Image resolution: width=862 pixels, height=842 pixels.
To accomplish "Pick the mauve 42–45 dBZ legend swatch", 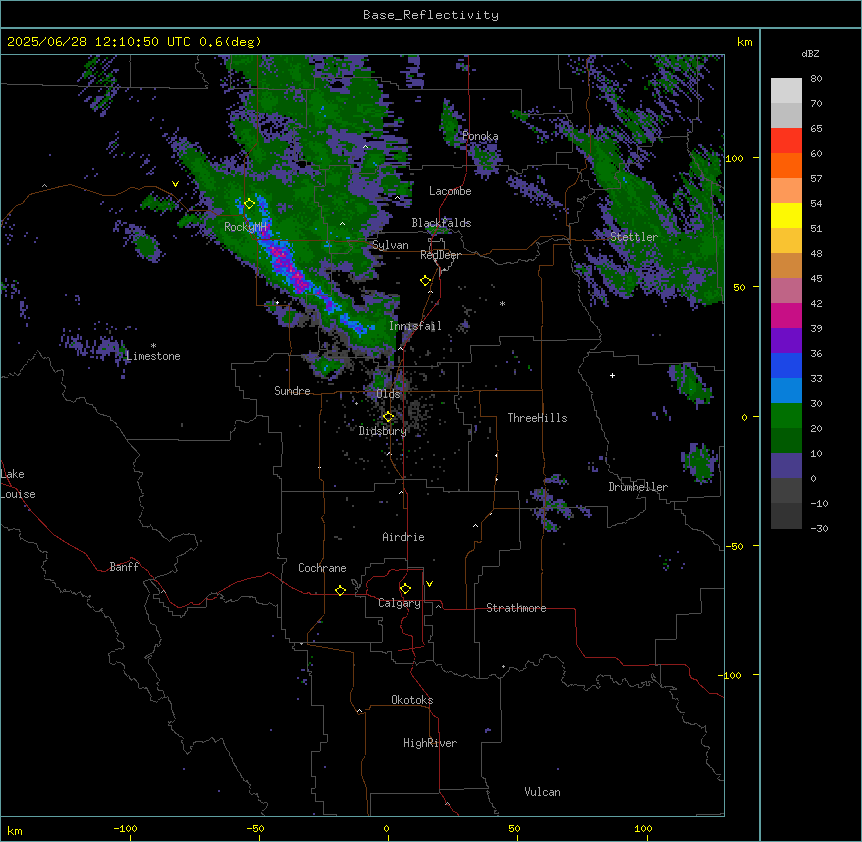I will pos(786,291).
